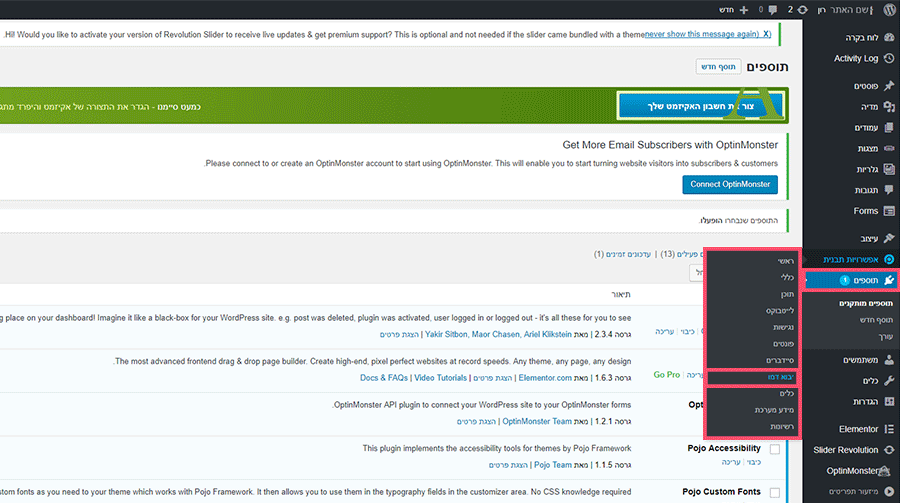Open the OptinMonster sidebar icon

(x=885, y=471)
